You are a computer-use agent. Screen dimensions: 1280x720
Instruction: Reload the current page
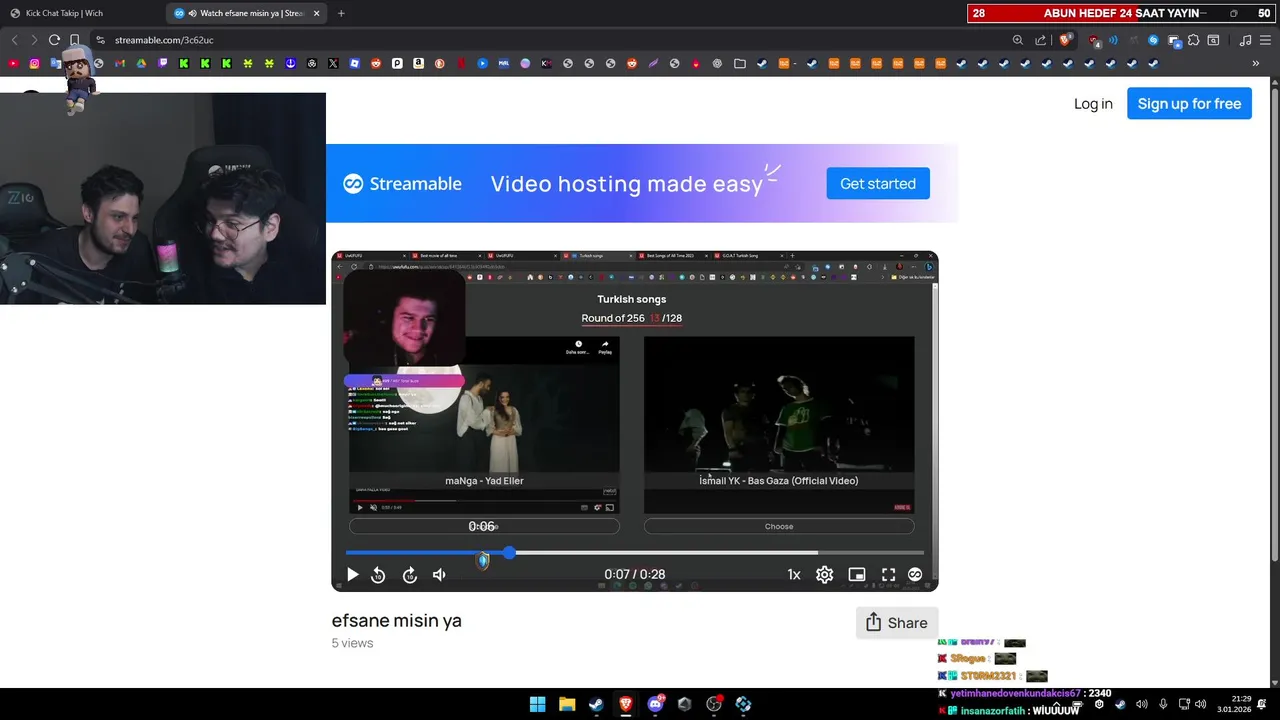tap(54, 40)
